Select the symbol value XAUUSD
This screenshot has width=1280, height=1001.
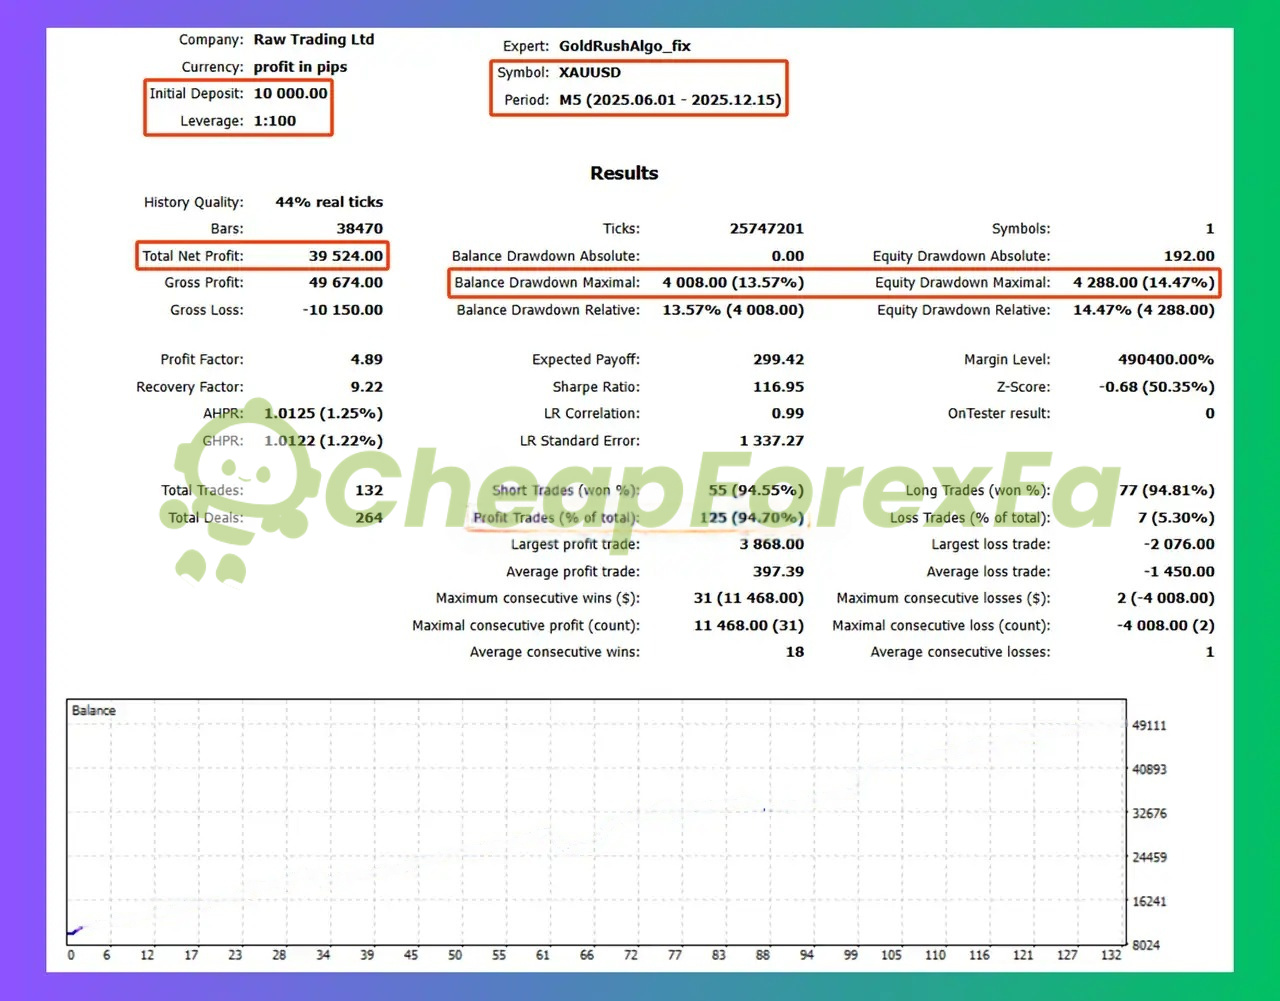(590, 73)
